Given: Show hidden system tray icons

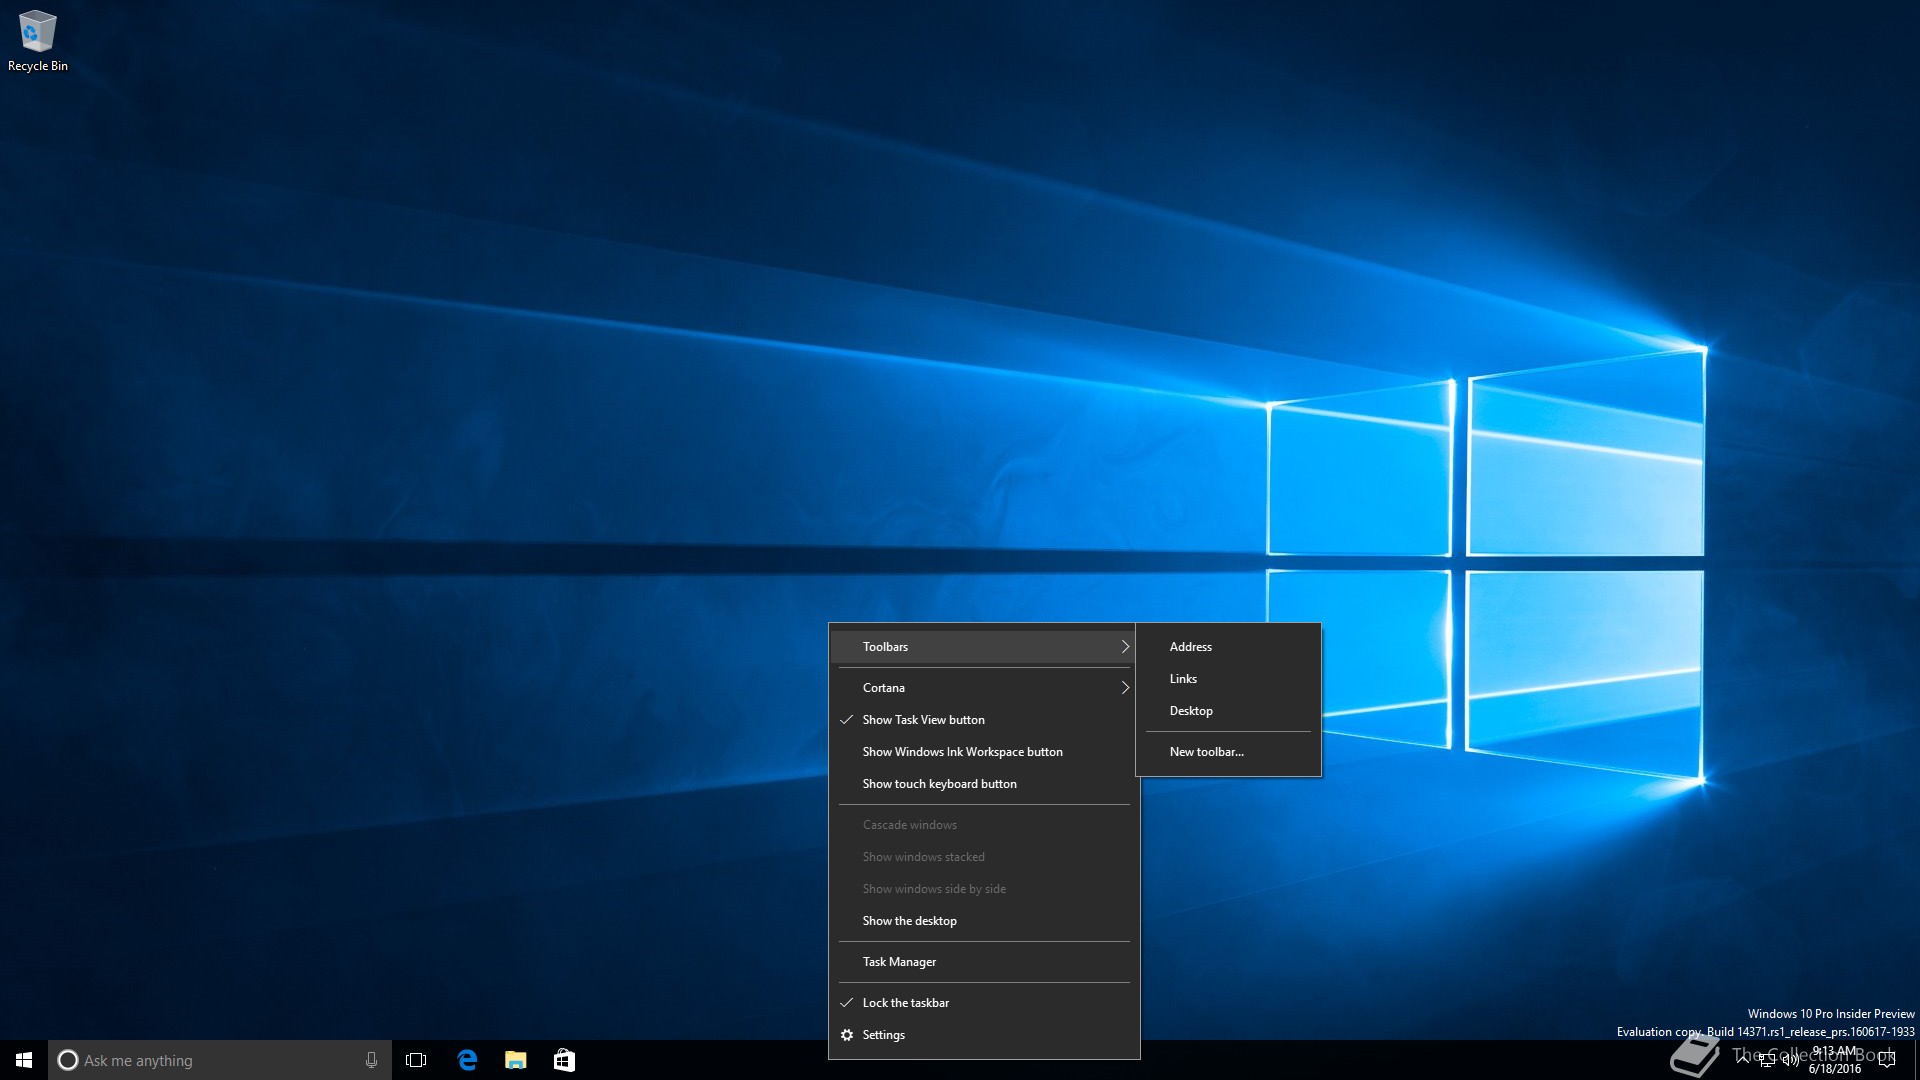Looking at the screenshot, I should [x=1743, y=1060].
